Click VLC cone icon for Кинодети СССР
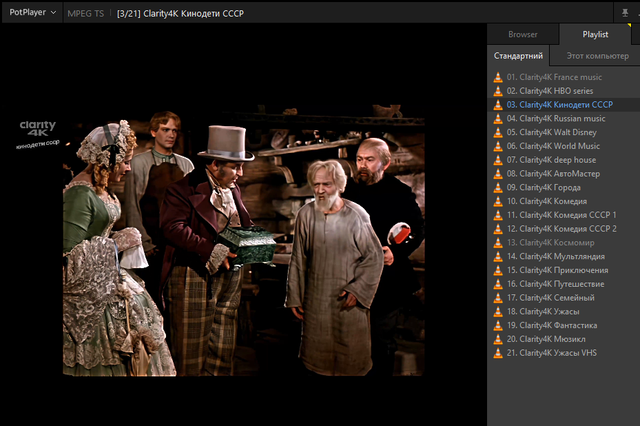The width and height of the screenshot is (640, 426). pyautogui.click(x=498, y=105)
